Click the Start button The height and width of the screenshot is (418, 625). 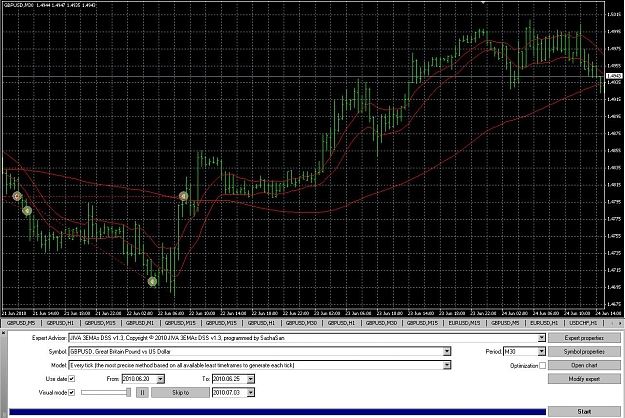pos(584,412)
